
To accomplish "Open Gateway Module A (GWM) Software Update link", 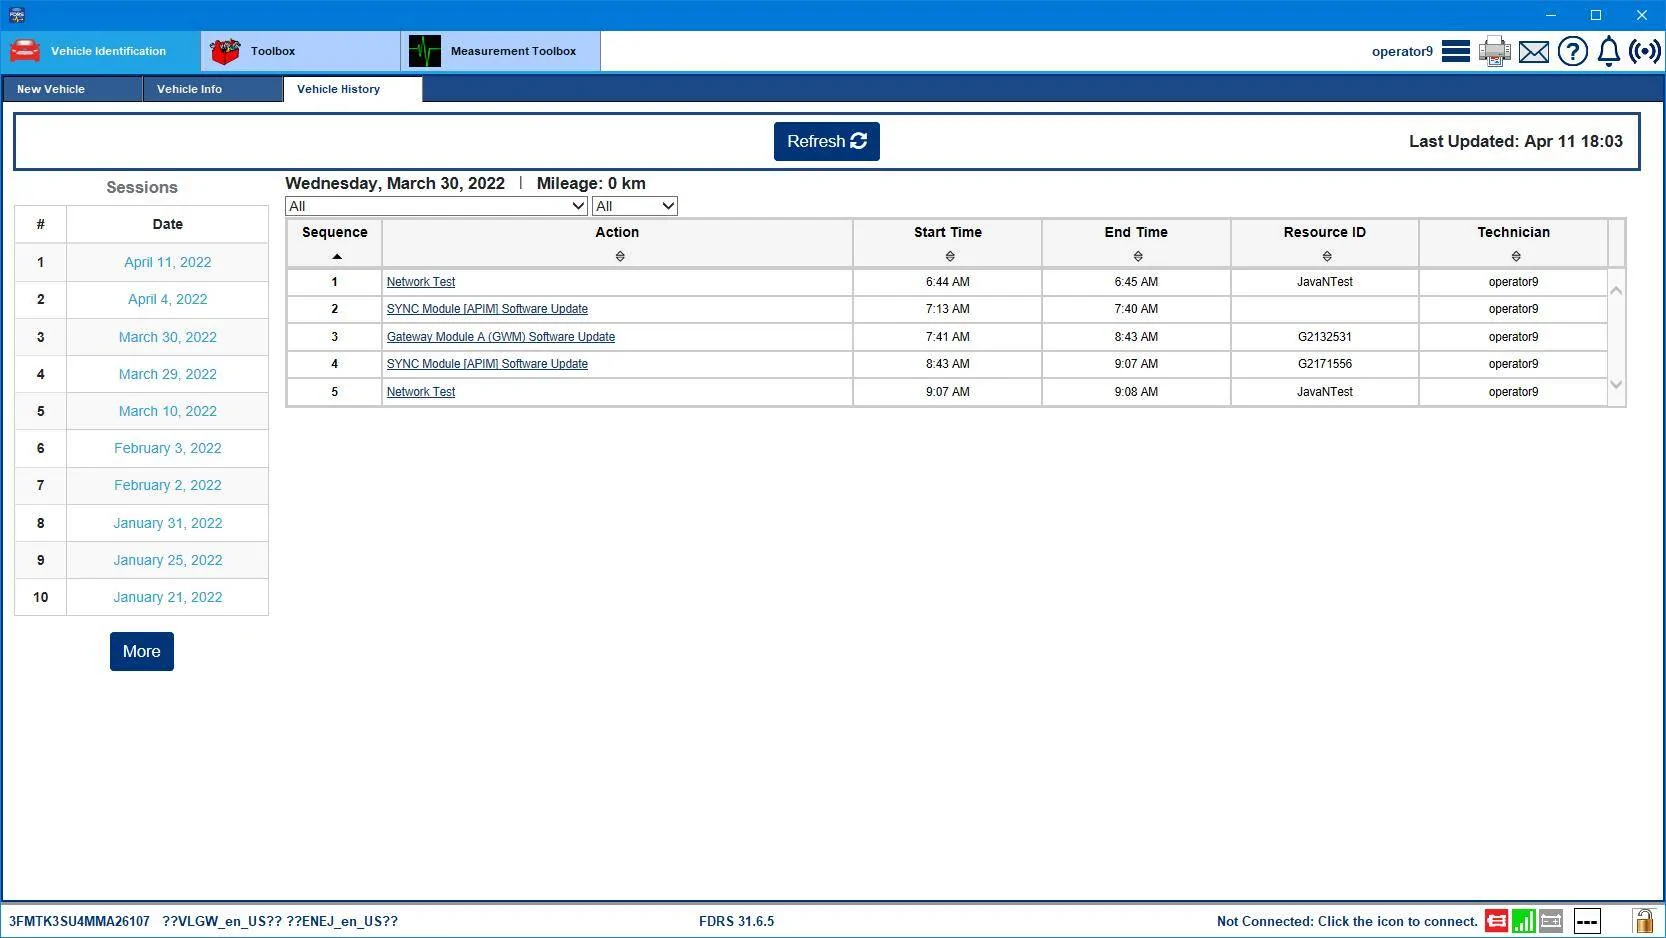I will click(501, 337).
